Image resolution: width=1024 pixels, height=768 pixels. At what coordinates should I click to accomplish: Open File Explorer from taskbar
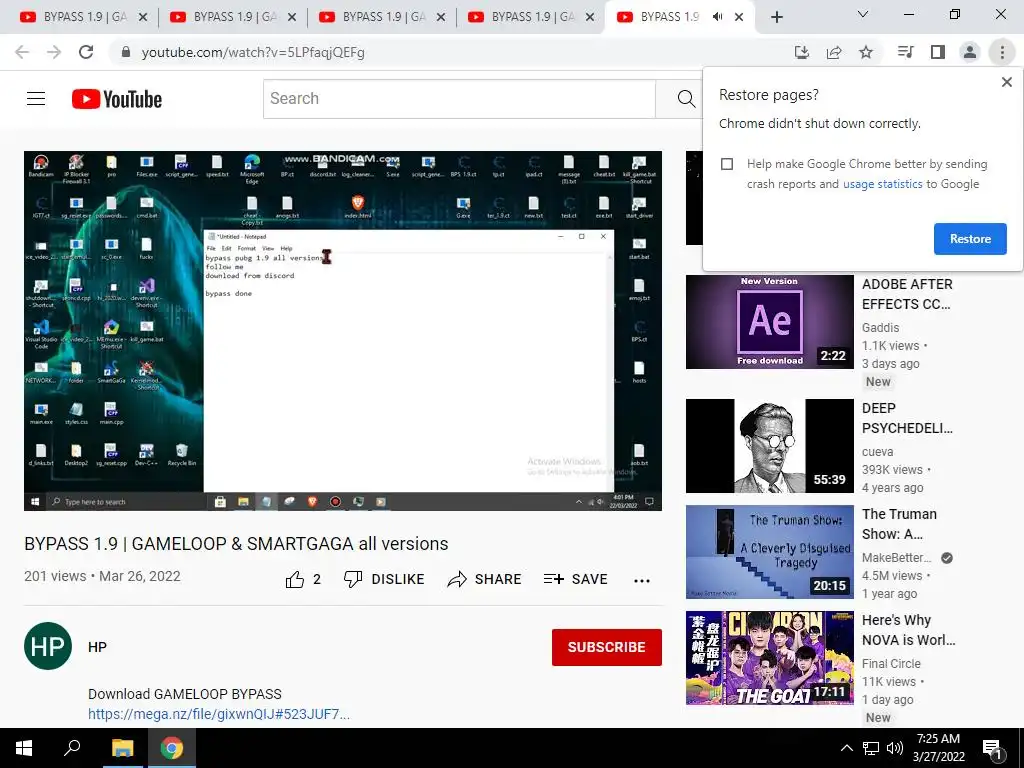click(122, 748)
